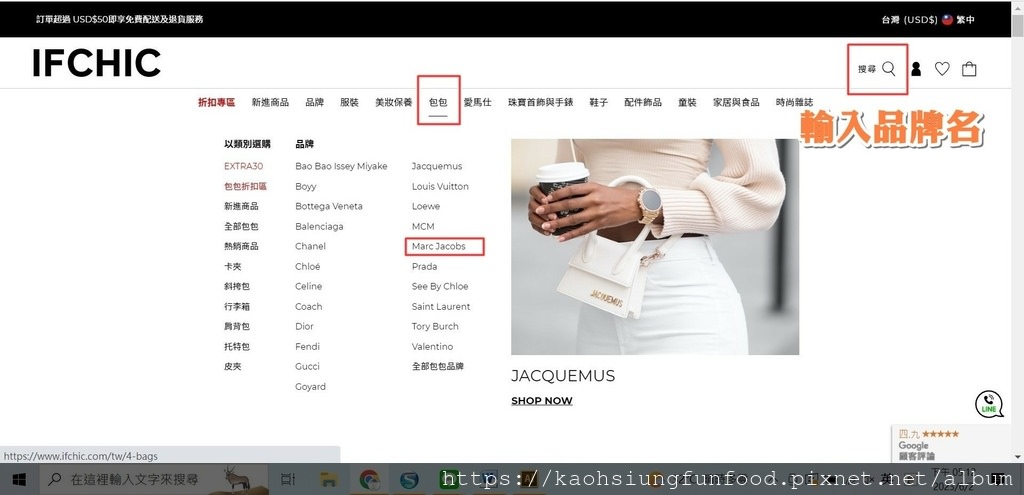
Task: Open the 愛馬仕 menu
Action: click(x=477, y=103)
